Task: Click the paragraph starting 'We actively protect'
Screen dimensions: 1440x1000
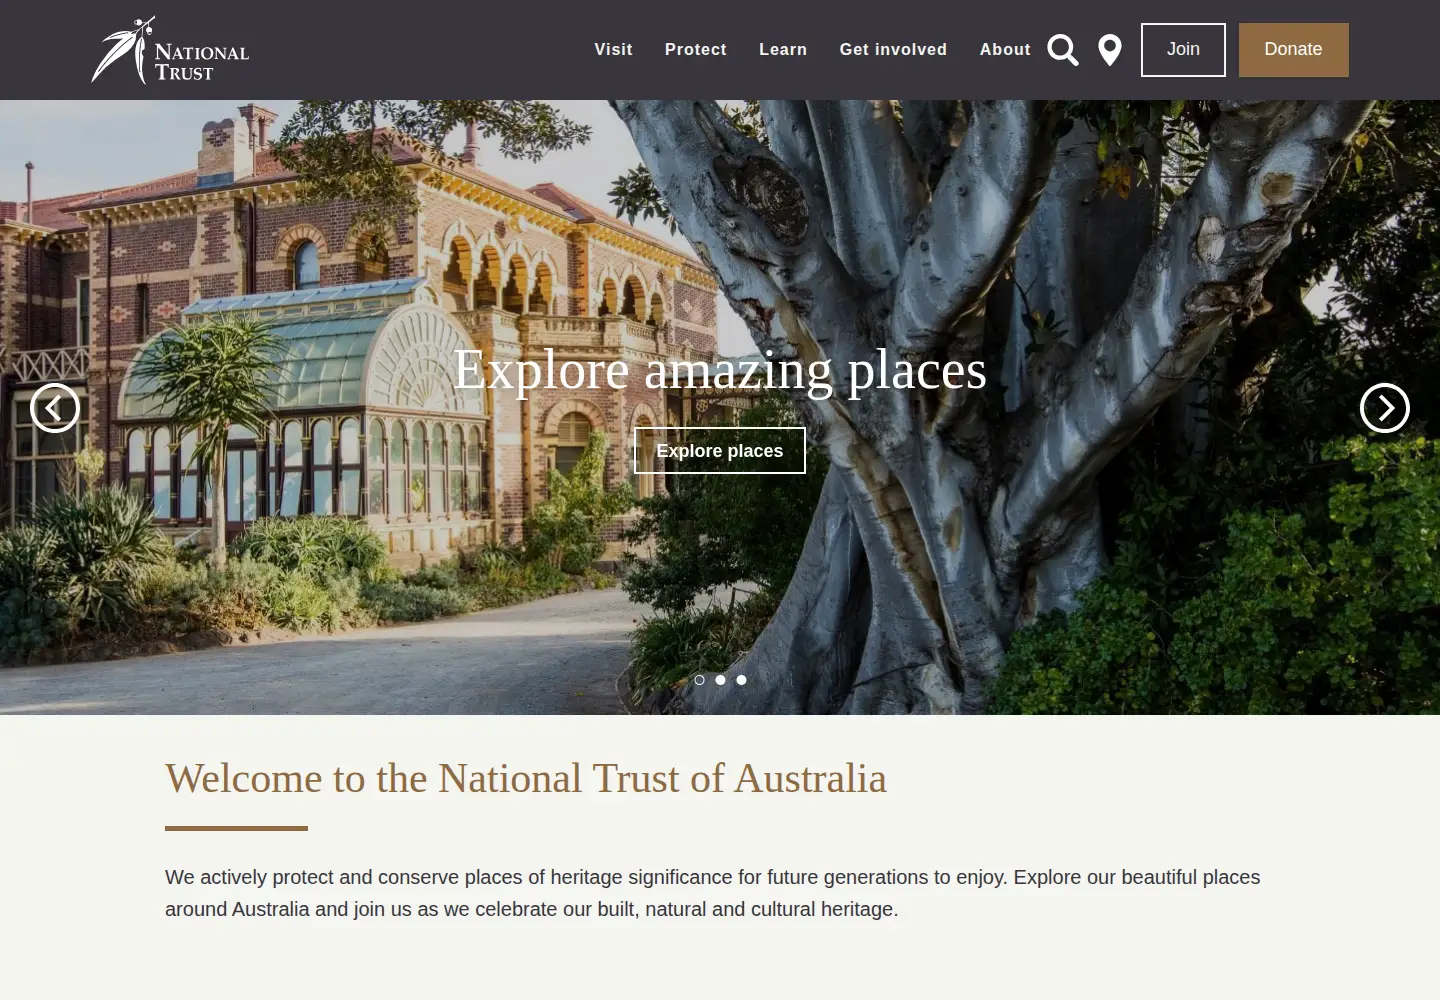Action: [712, 893]
